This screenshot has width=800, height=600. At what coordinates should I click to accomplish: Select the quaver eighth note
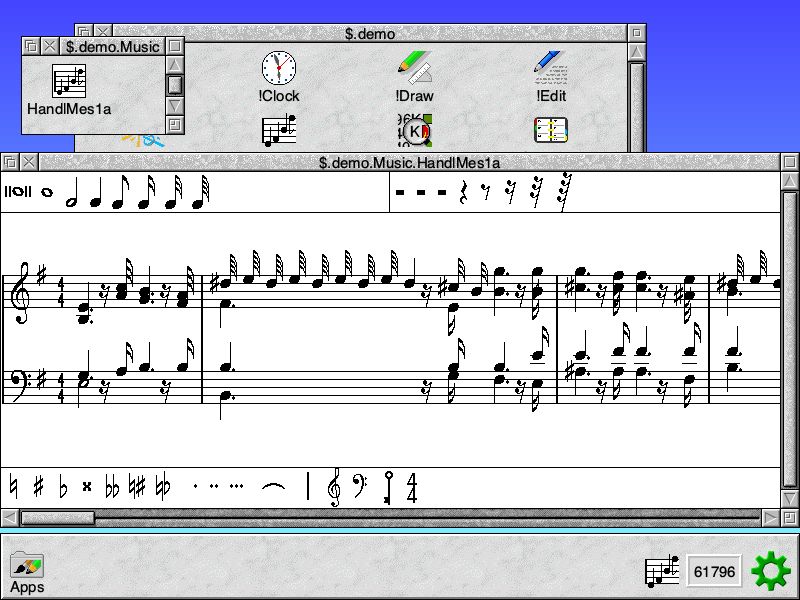point(120,192)
